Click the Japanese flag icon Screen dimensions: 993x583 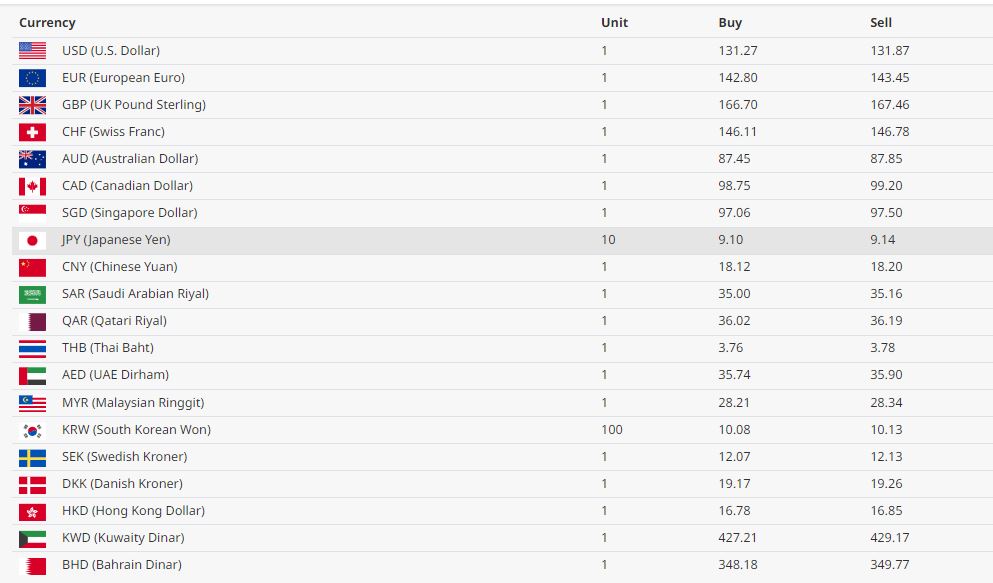[32, 240]
